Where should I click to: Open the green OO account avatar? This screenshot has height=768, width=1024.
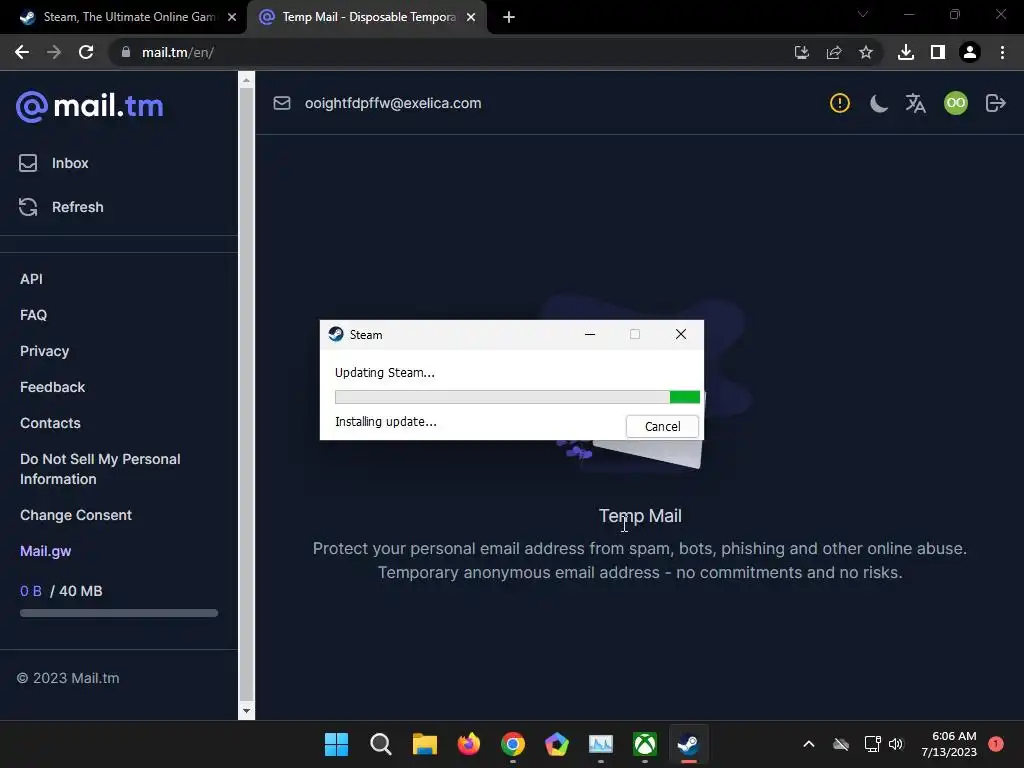[x=956, y=103]
